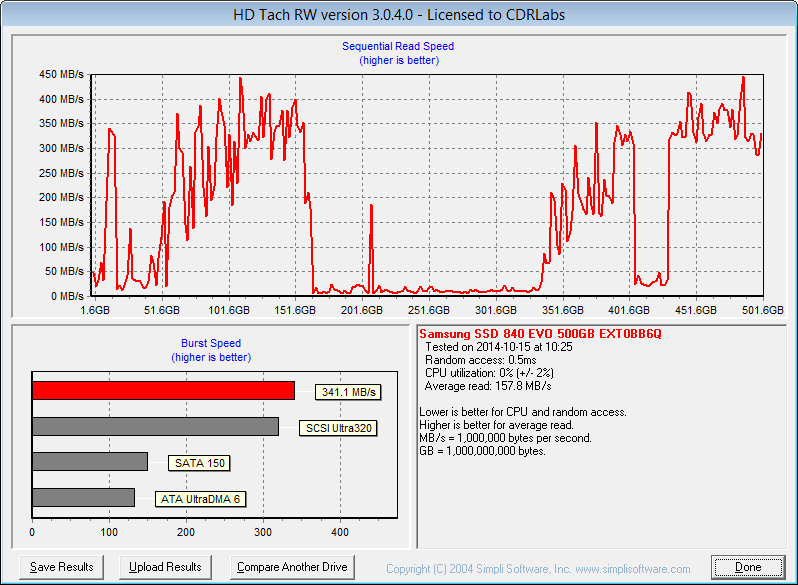The image size is (798, 585).
Task: Open the www.simplisoftware.com link
Action: coord(632,569)
